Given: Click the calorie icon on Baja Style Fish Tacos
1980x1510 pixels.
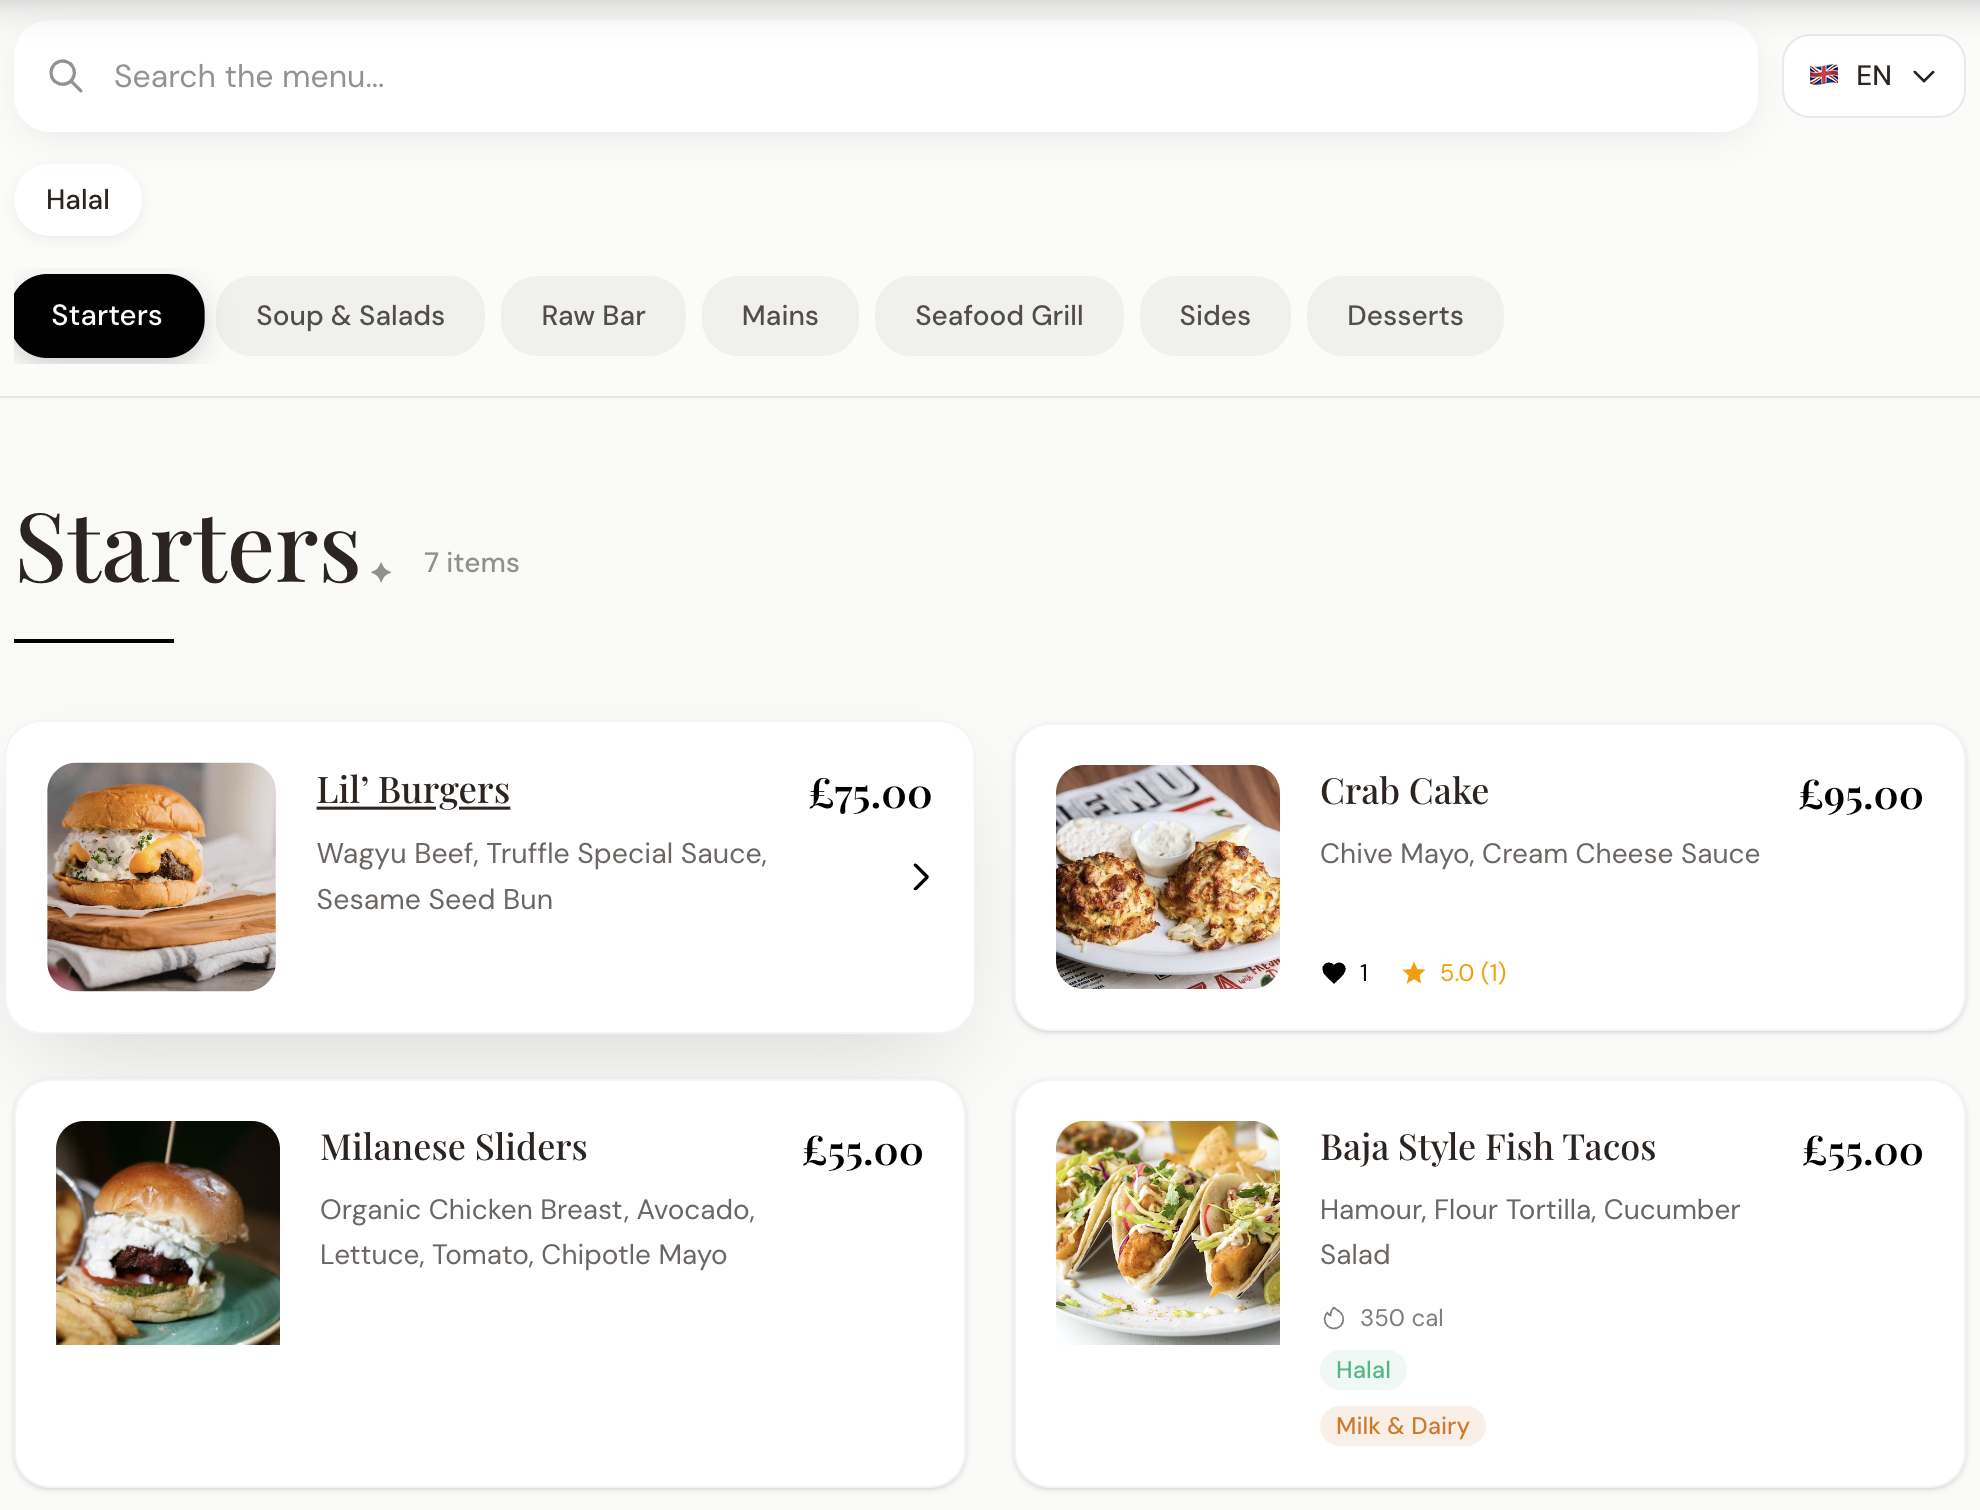Looking at the screenshot, I should coord(1334,1318).
